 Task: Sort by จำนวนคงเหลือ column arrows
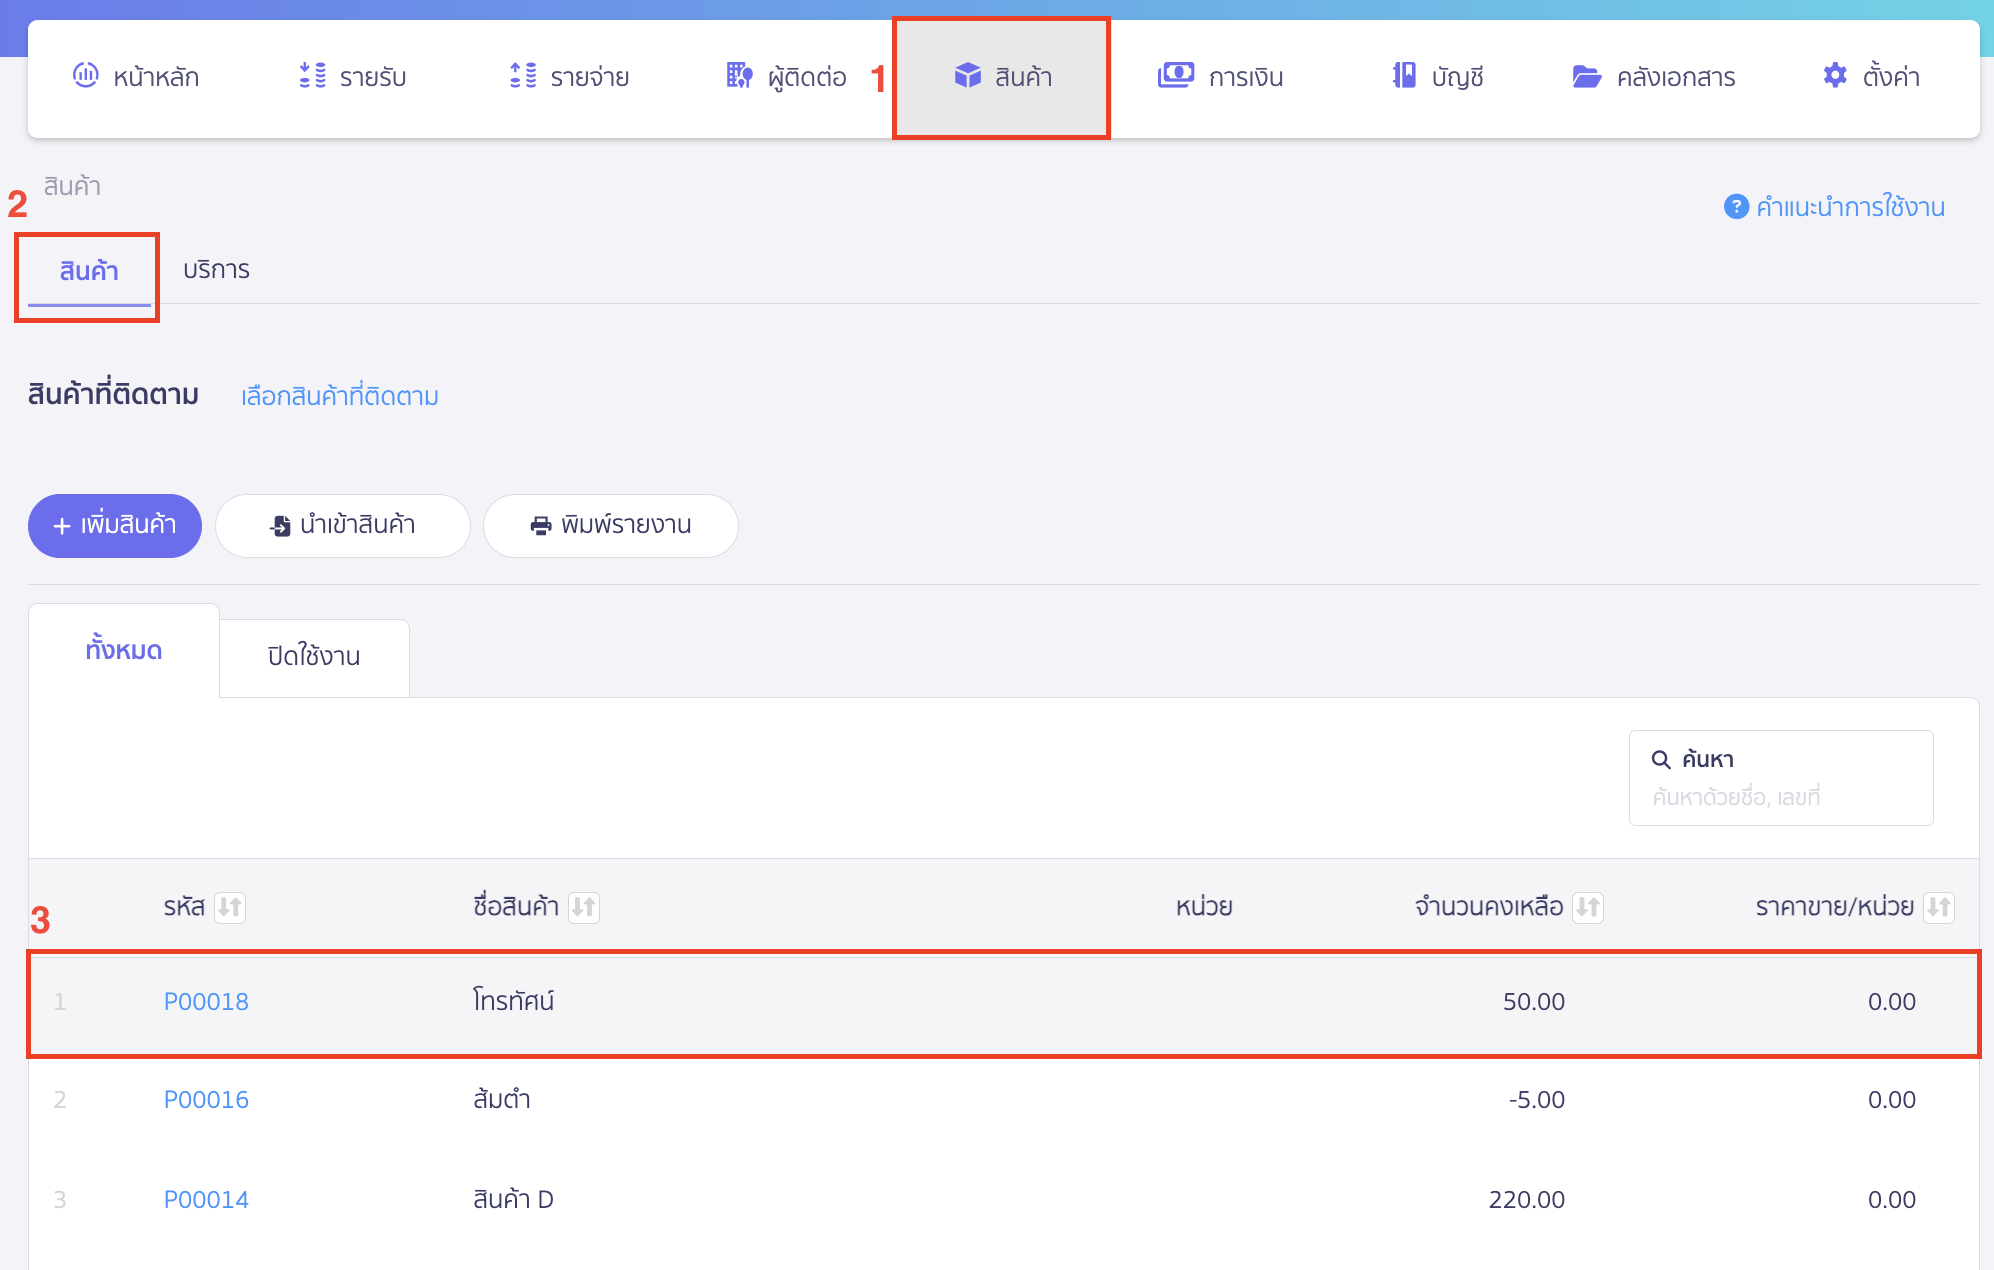point(1588,907)
